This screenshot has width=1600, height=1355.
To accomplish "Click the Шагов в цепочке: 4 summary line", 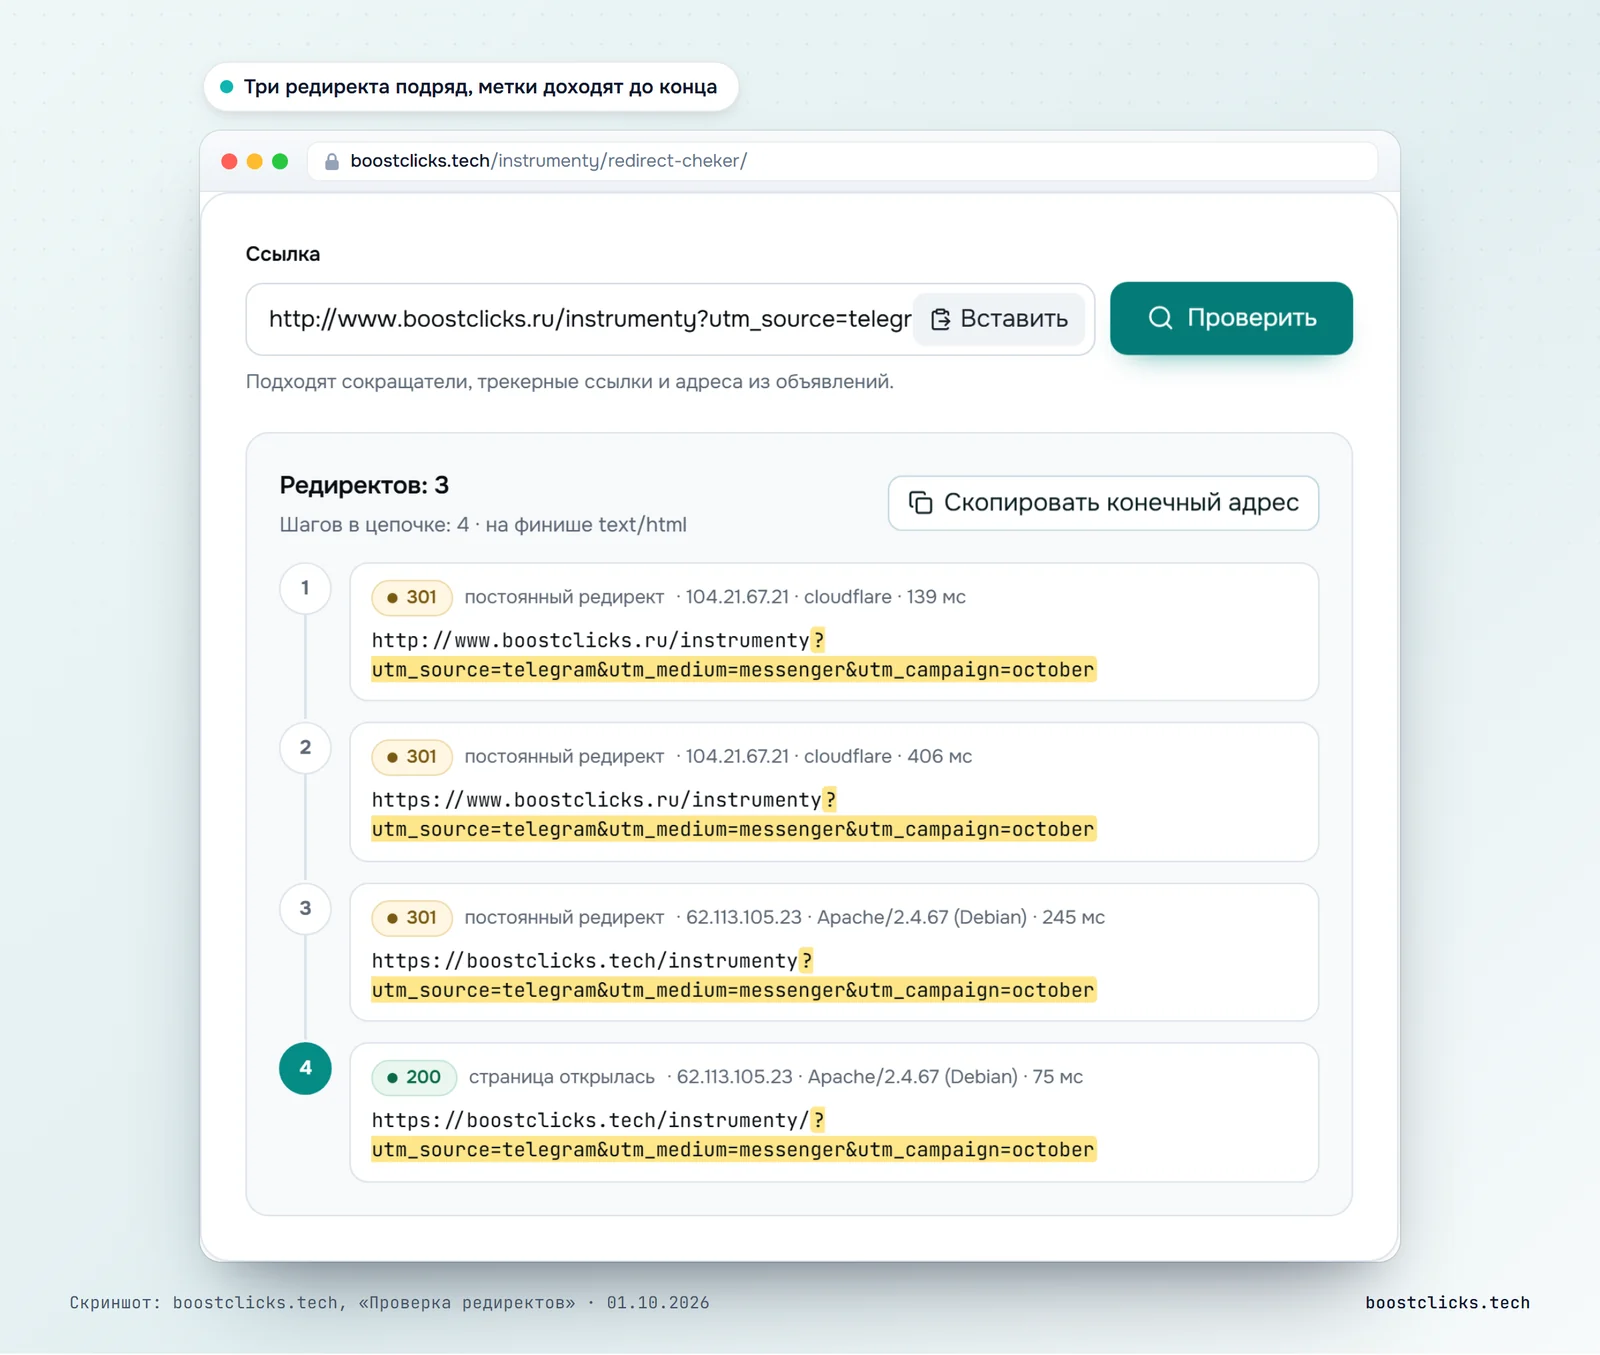I will 483,525.
